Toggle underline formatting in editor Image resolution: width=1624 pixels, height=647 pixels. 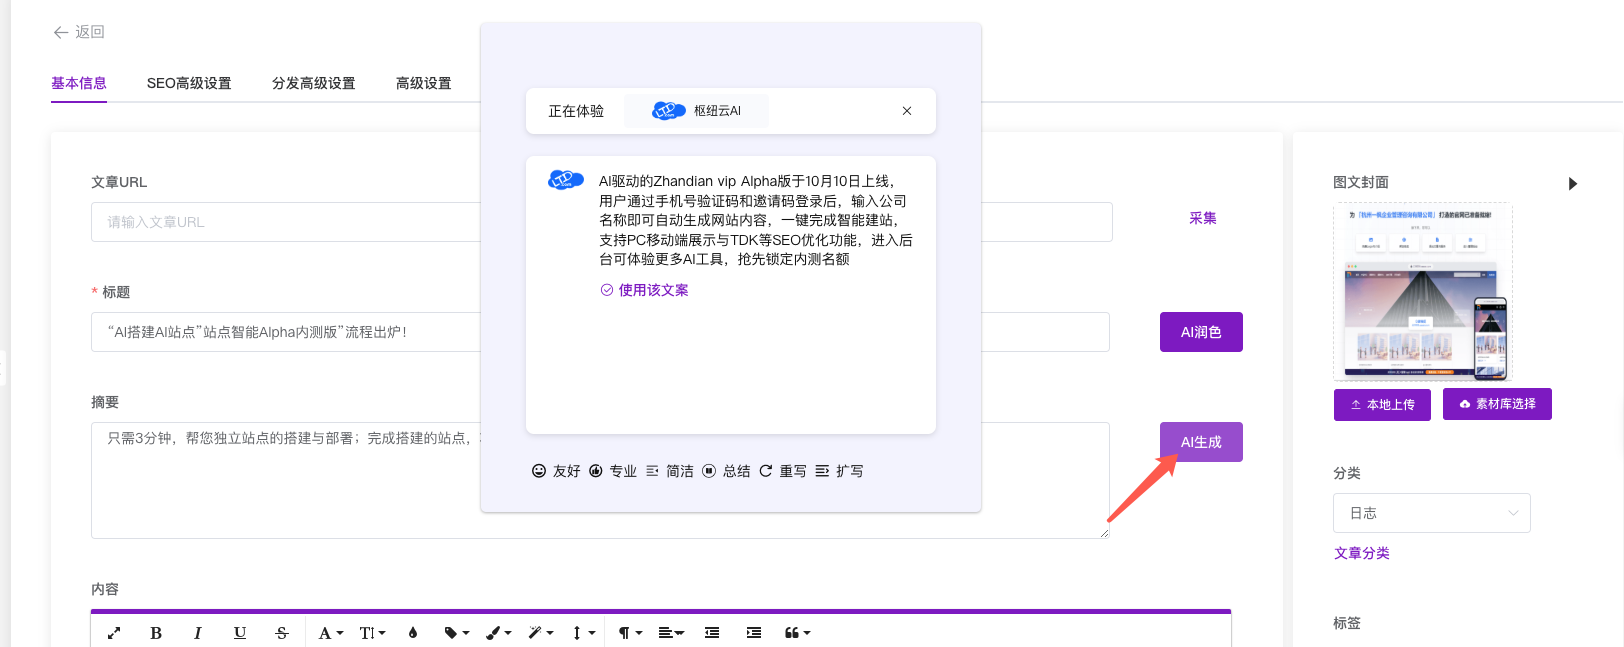pos(240,633)
